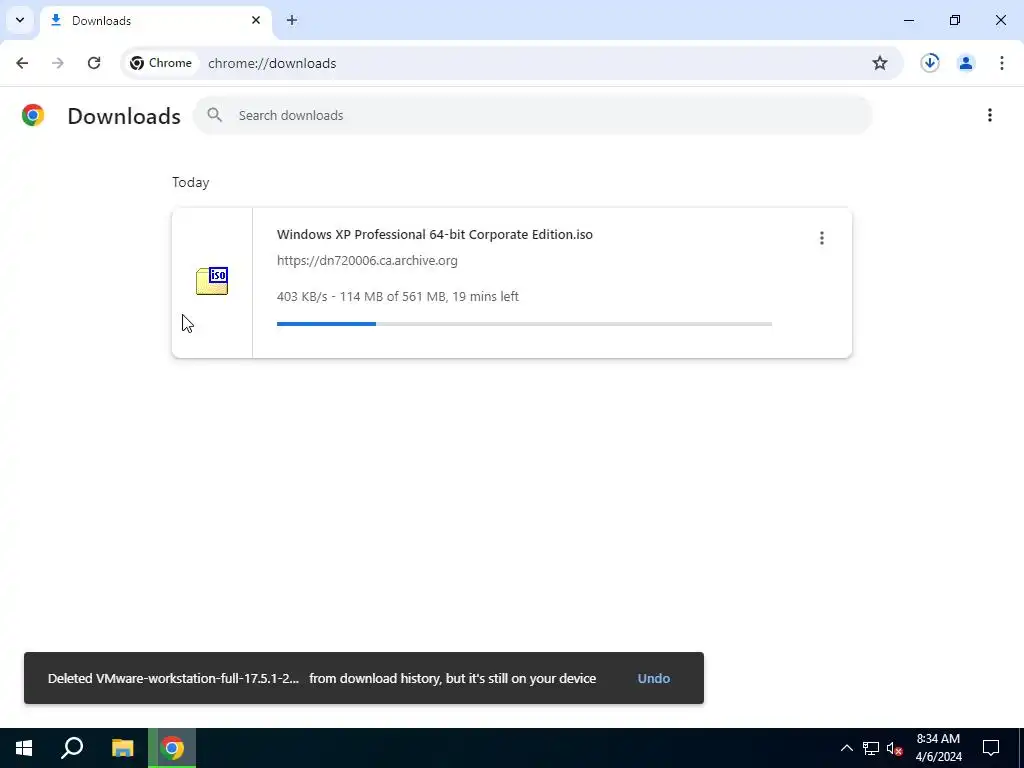Open Windows taskbar search
The image size is (1024, 768).
coord(72,748)
